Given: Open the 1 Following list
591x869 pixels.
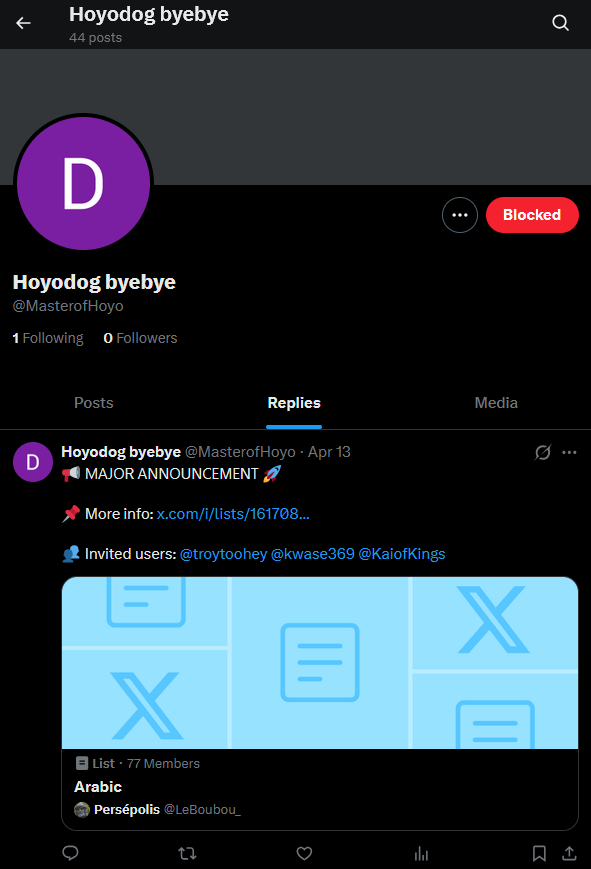Looking at the screenshot, I should click(48, 338).
